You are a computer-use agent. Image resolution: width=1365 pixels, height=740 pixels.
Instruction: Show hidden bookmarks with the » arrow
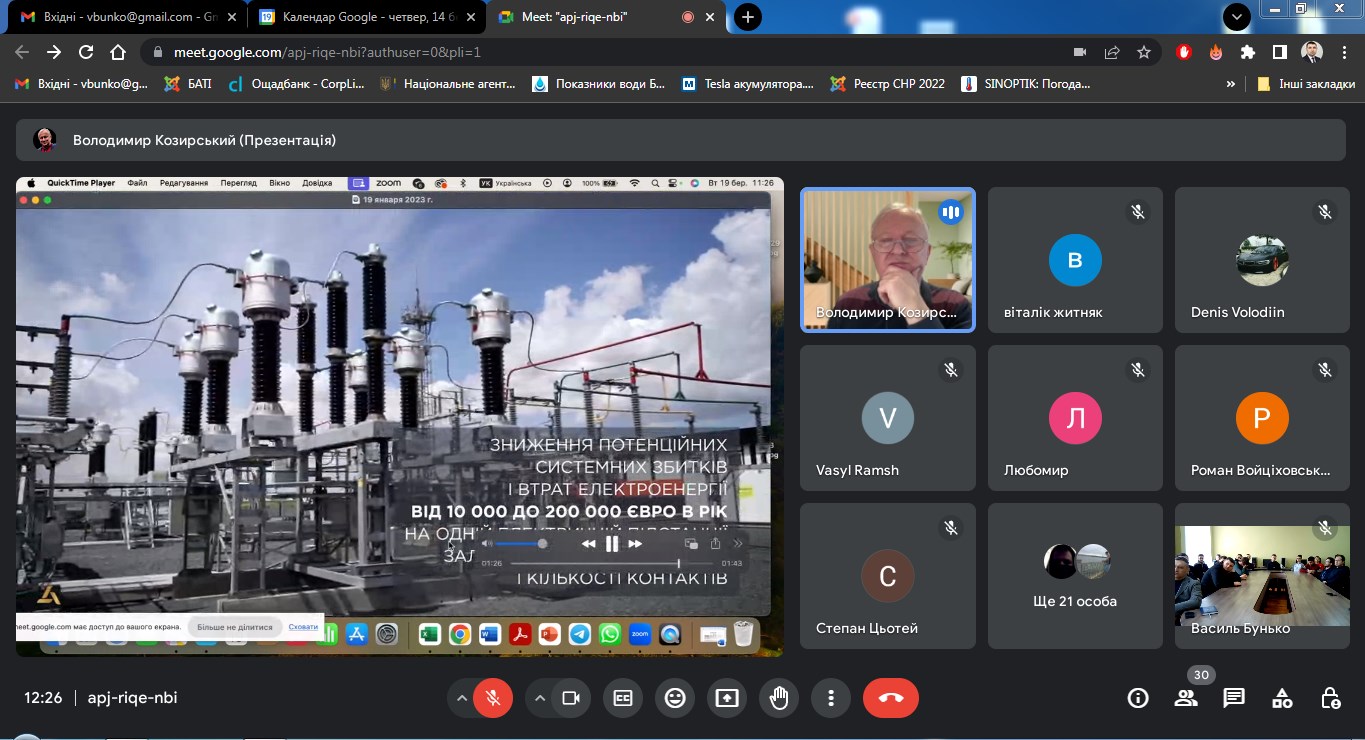1230,84
